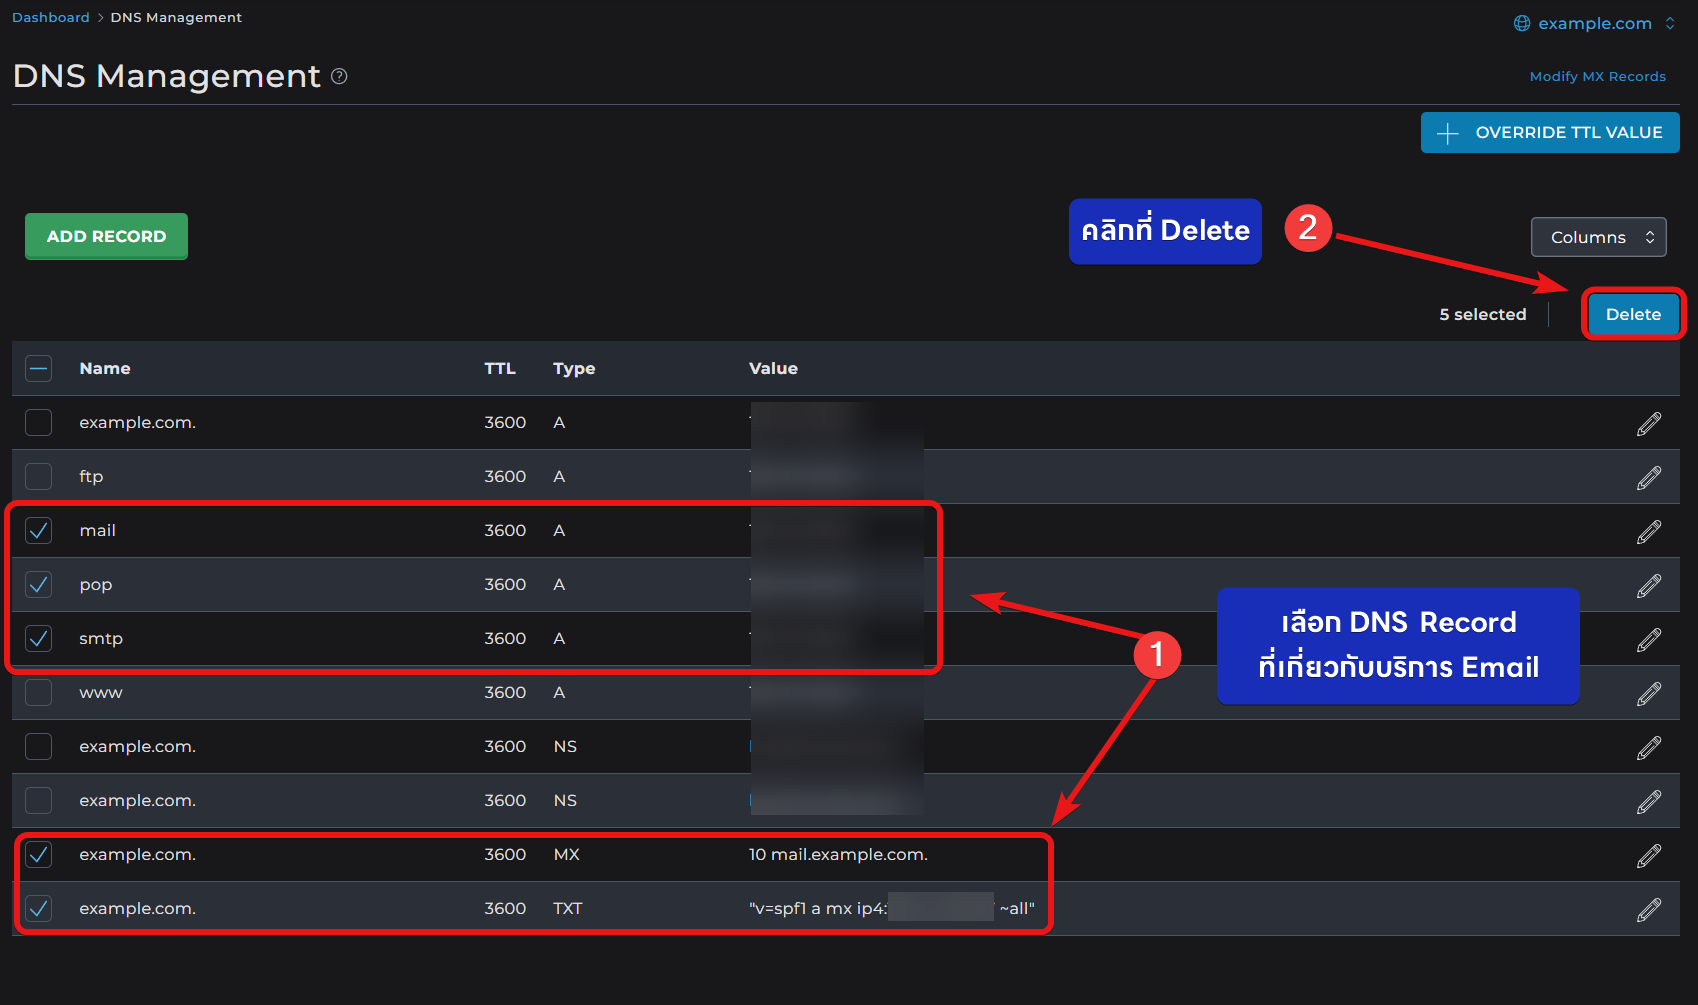The height and width of the screenshot is (1005, 1698).
Task: Click the ADD RECORD button
Action: coord(106,236)
